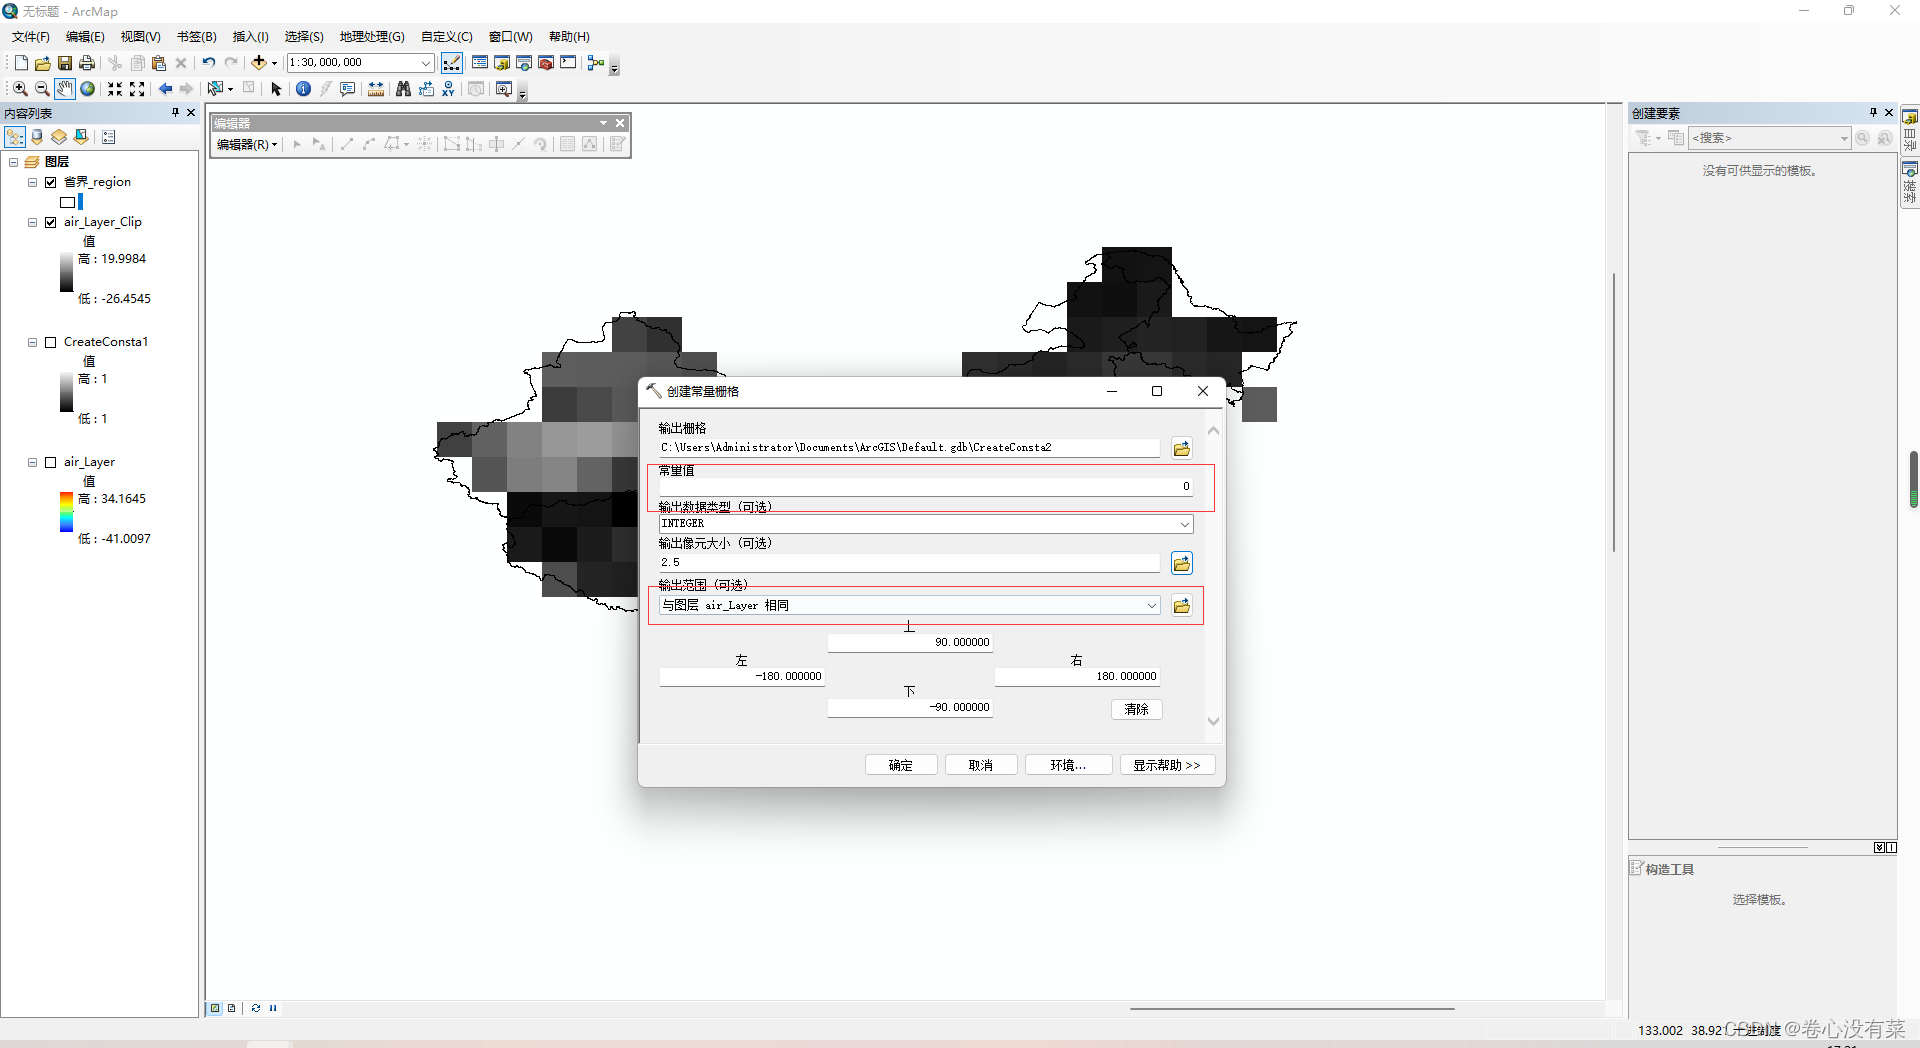Viewport: 1920px width, 1048px height.
Task: Browse for output raster location
Action: coord(1182,448)
